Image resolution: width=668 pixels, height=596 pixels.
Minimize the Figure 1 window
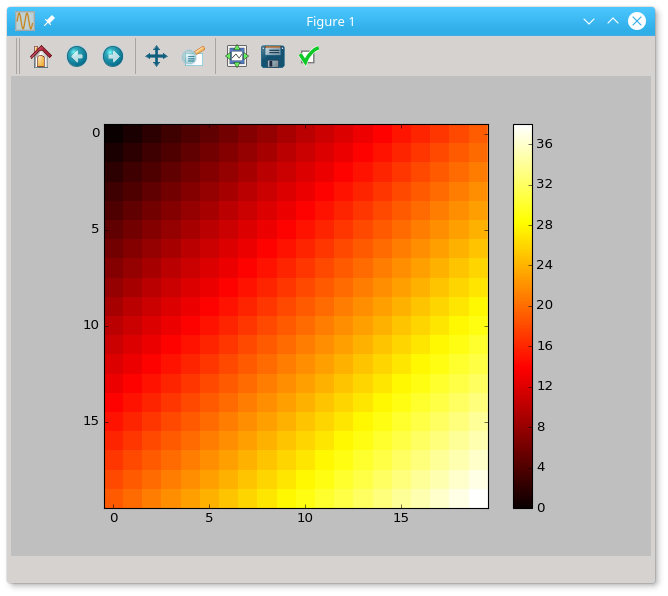[589, 21]
